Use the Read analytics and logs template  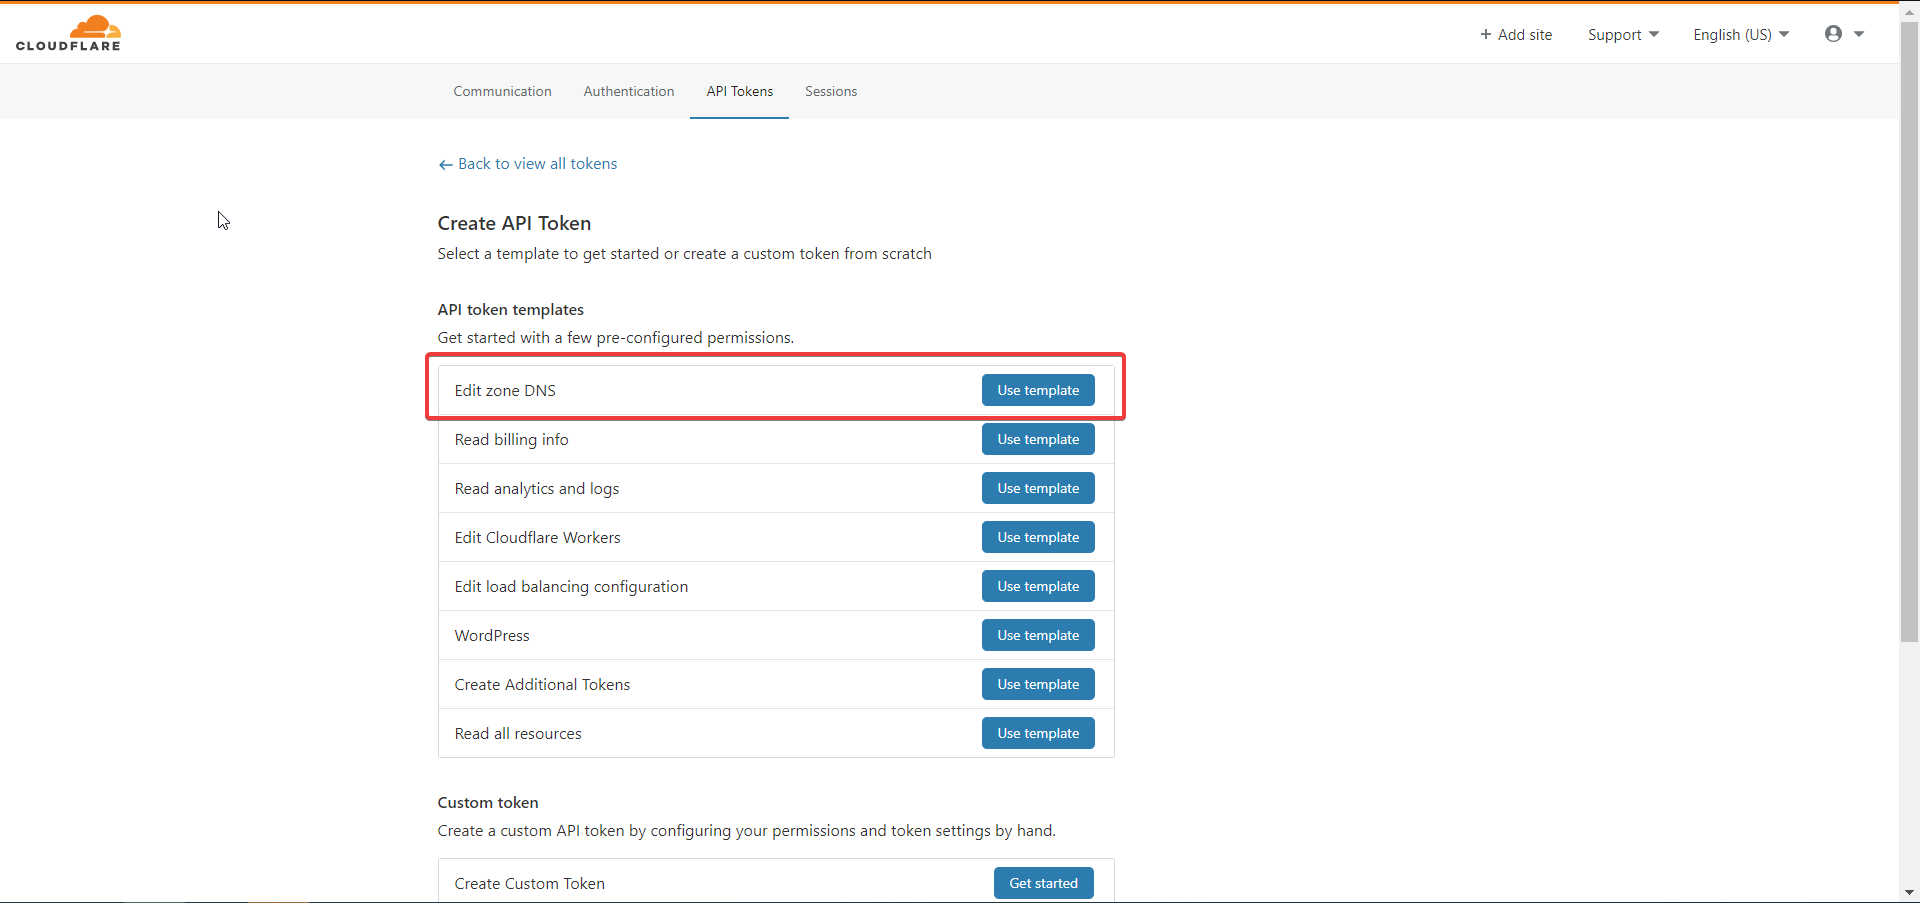coord(1038,488)
